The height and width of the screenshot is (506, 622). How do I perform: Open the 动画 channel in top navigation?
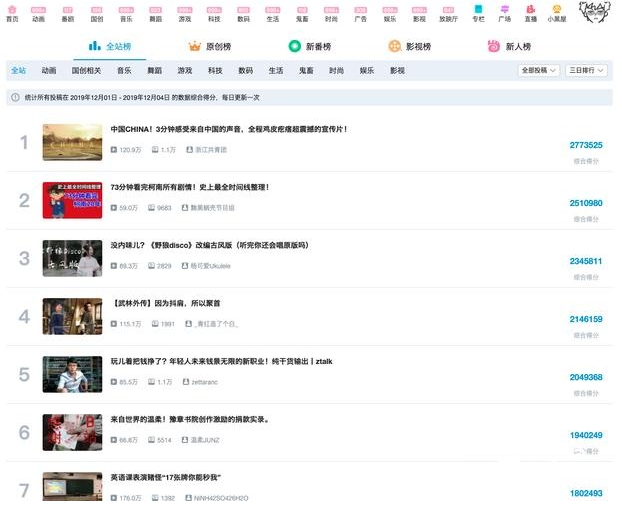click(x=38, y=14)
